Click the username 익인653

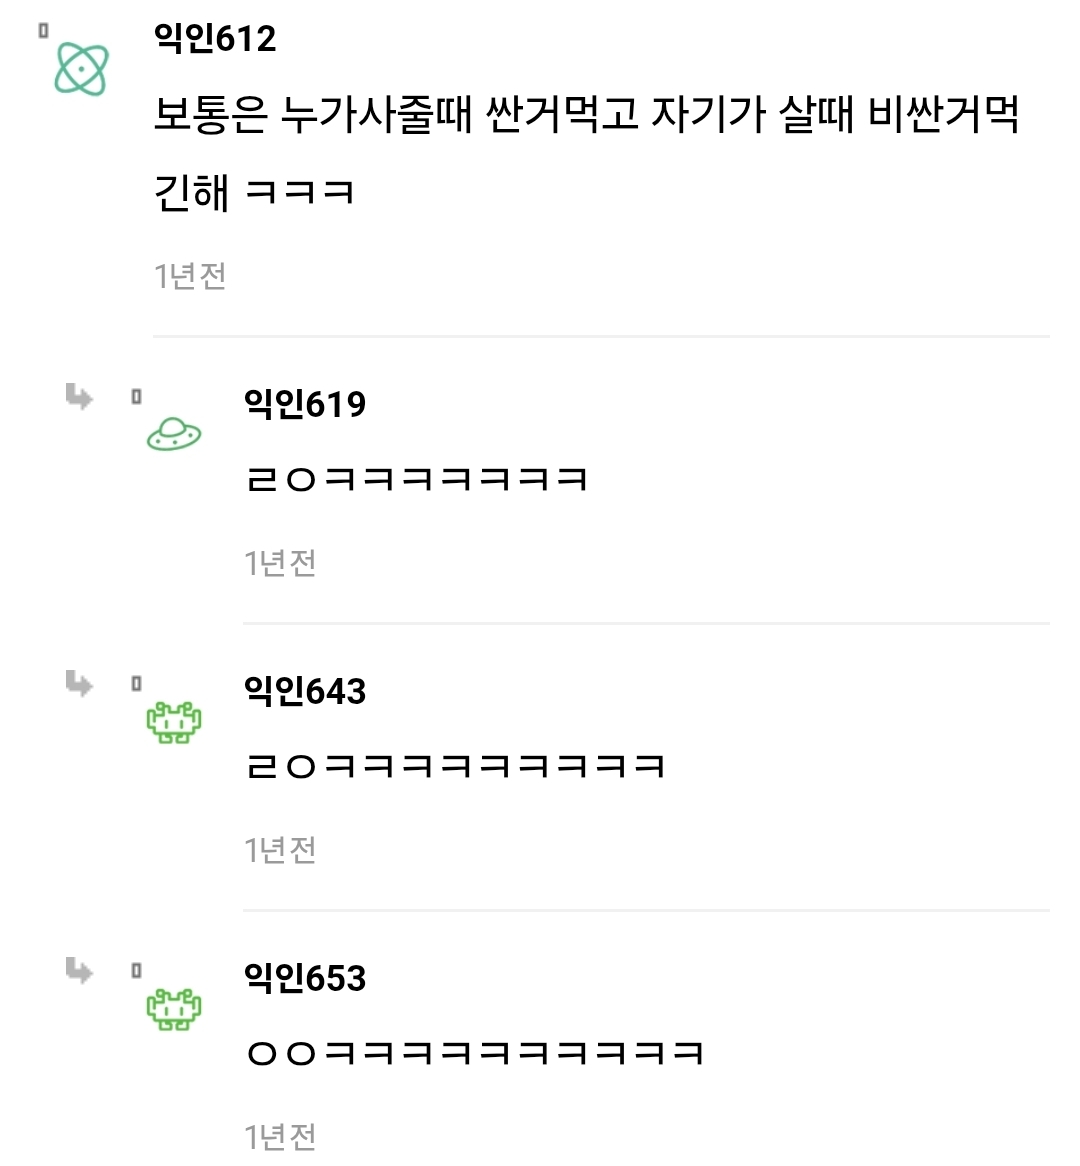point(305,978)
